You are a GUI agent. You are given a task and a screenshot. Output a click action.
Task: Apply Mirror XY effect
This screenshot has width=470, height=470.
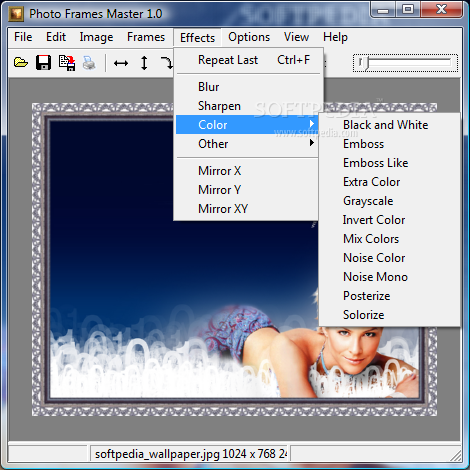coord(247,209)
